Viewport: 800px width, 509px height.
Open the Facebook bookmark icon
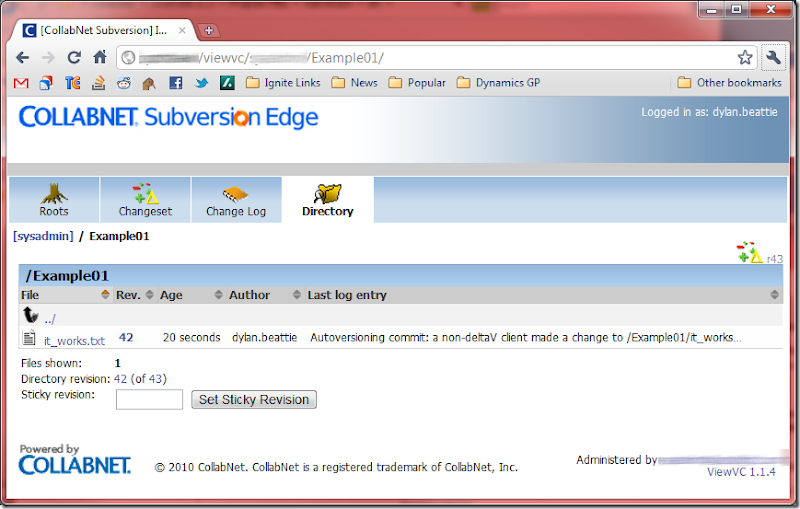(176, 83)
